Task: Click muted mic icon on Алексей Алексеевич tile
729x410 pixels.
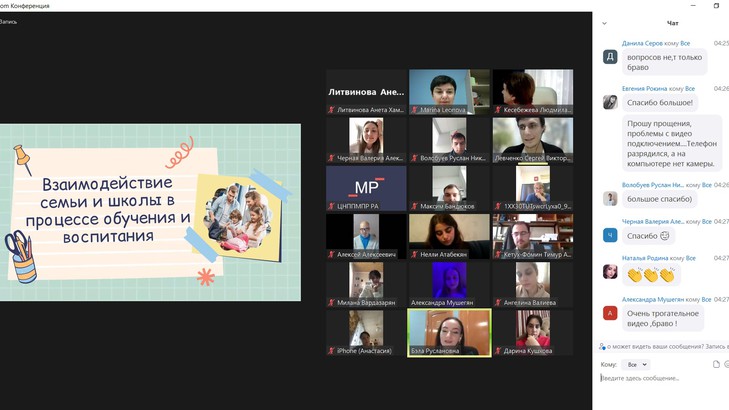Action: point(331,254)
